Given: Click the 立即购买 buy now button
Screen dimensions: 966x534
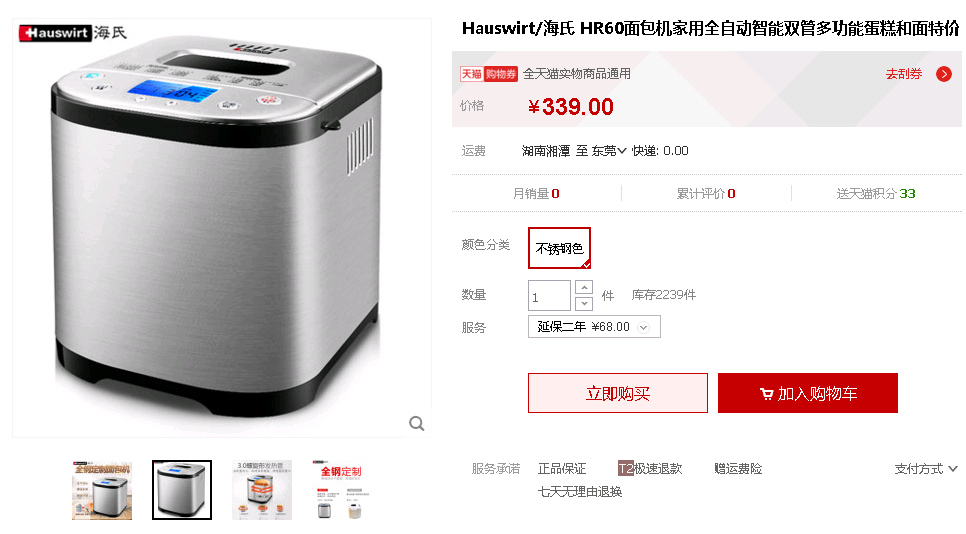Looking at the screenshot, I should pyautogui.click(x=617, y=393).
